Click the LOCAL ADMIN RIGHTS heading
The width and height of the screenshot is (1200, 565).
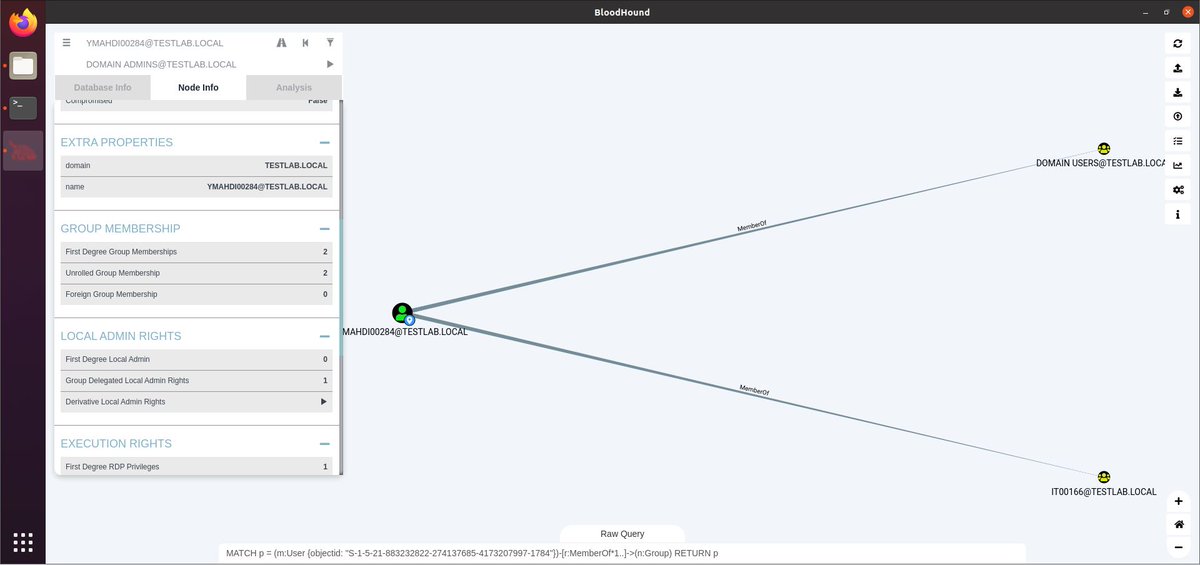(x=121, y=337)
